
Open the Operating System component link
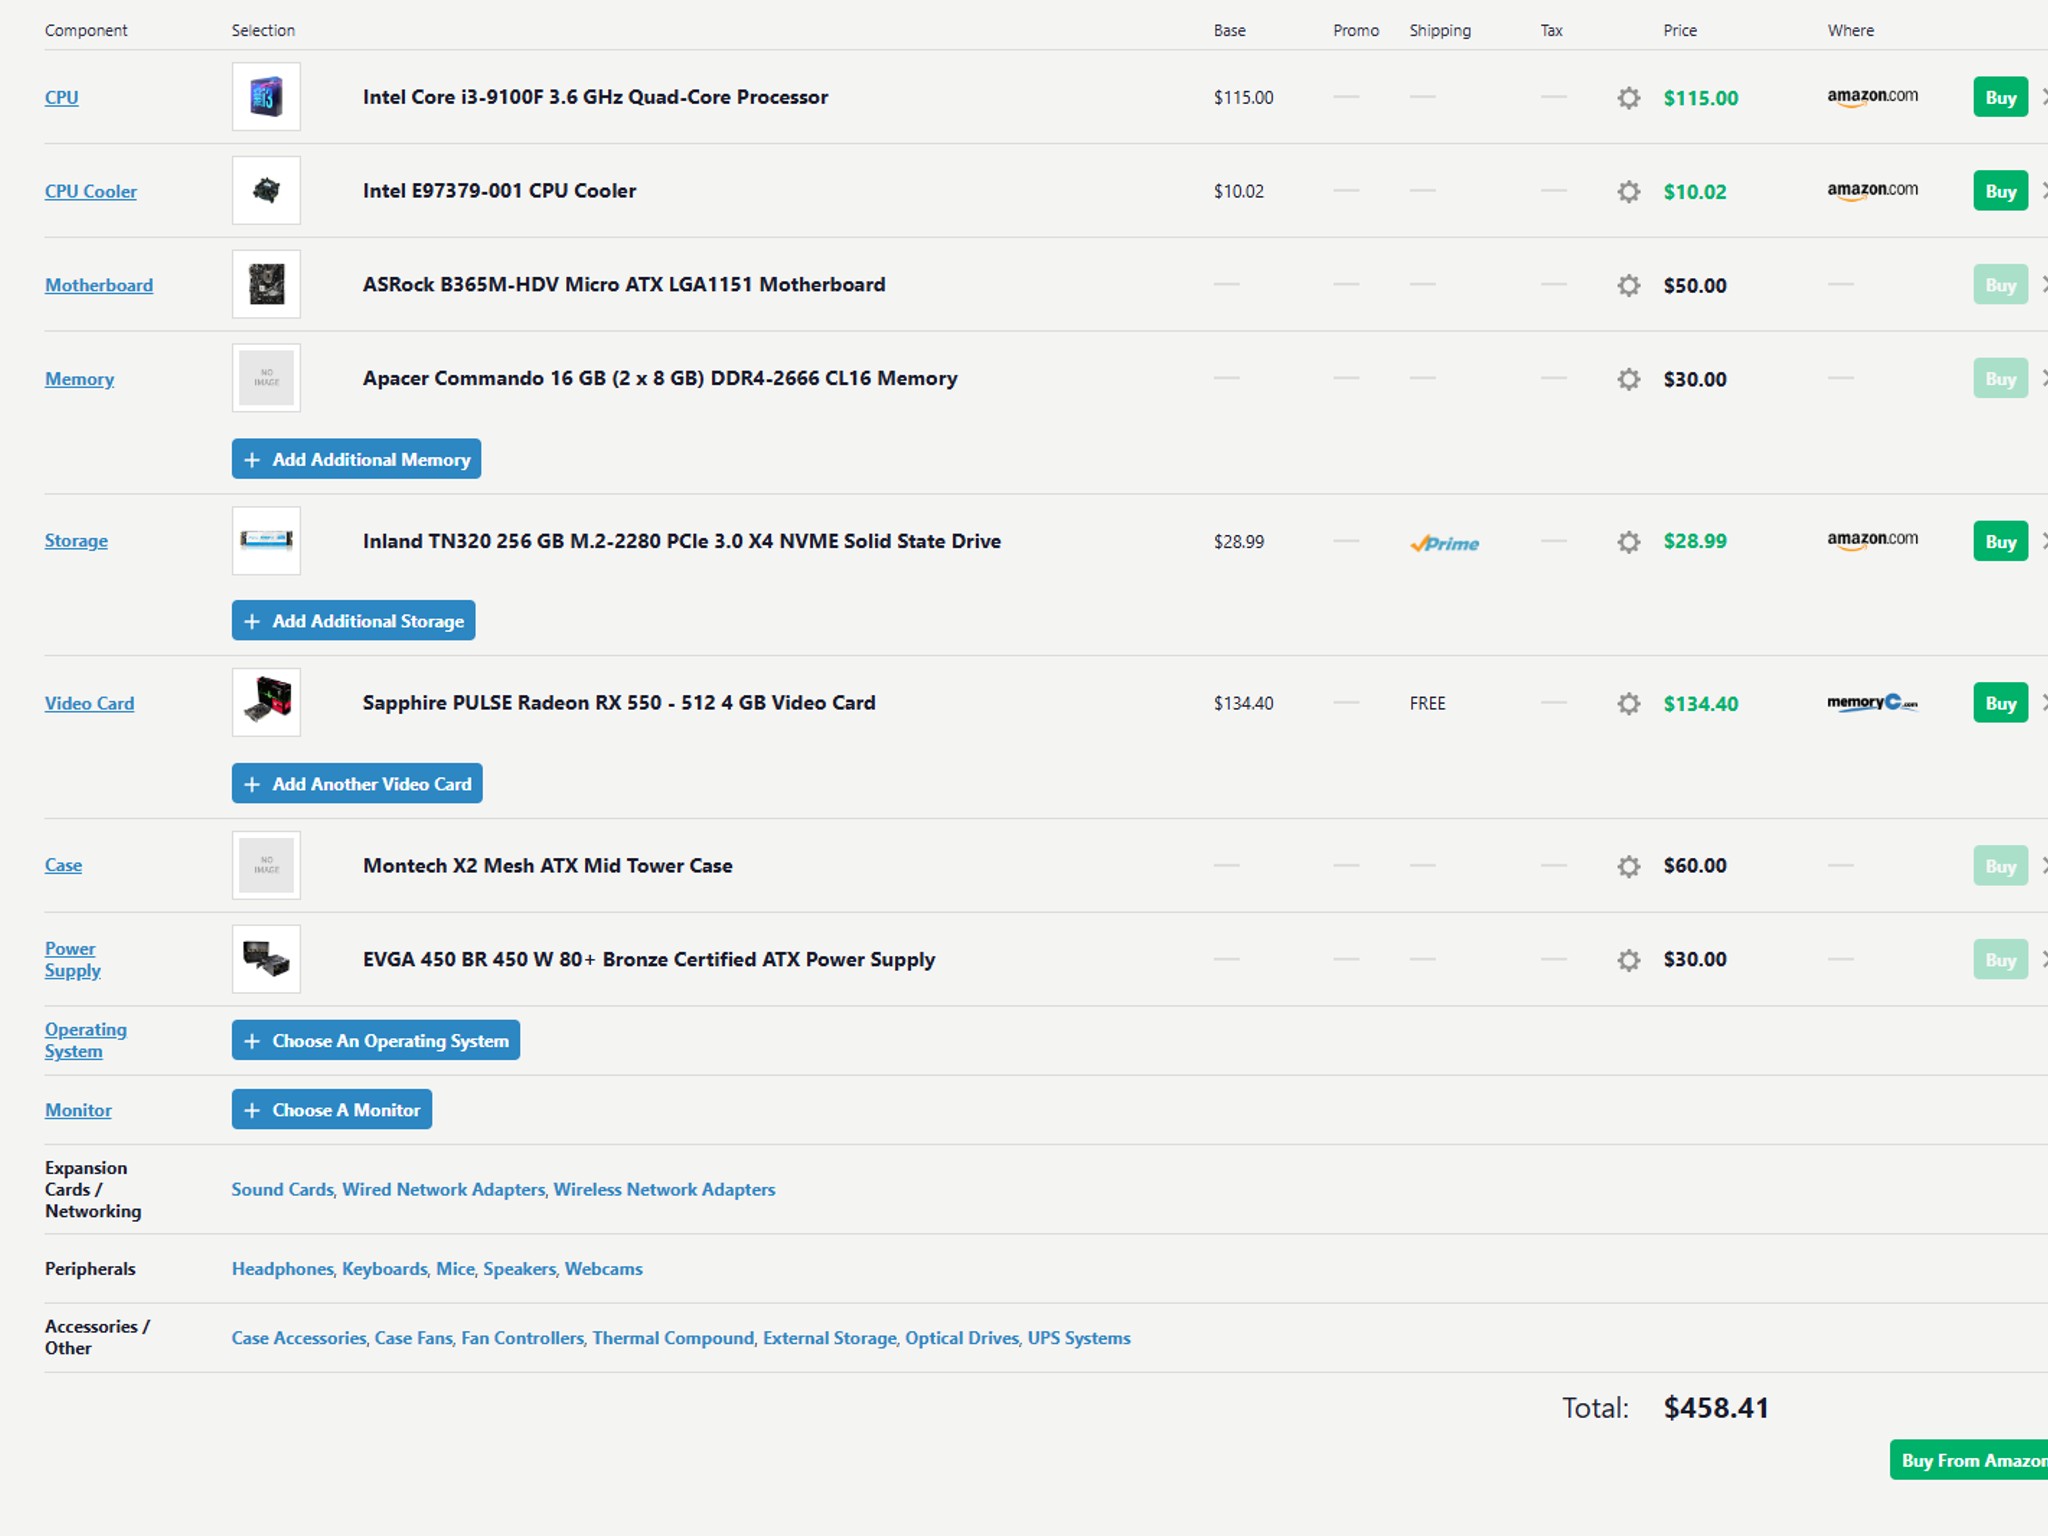[85, 1040]
